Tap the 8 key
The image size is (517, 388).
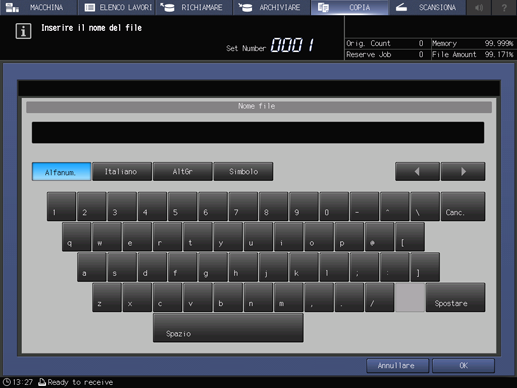click(274, 206)
